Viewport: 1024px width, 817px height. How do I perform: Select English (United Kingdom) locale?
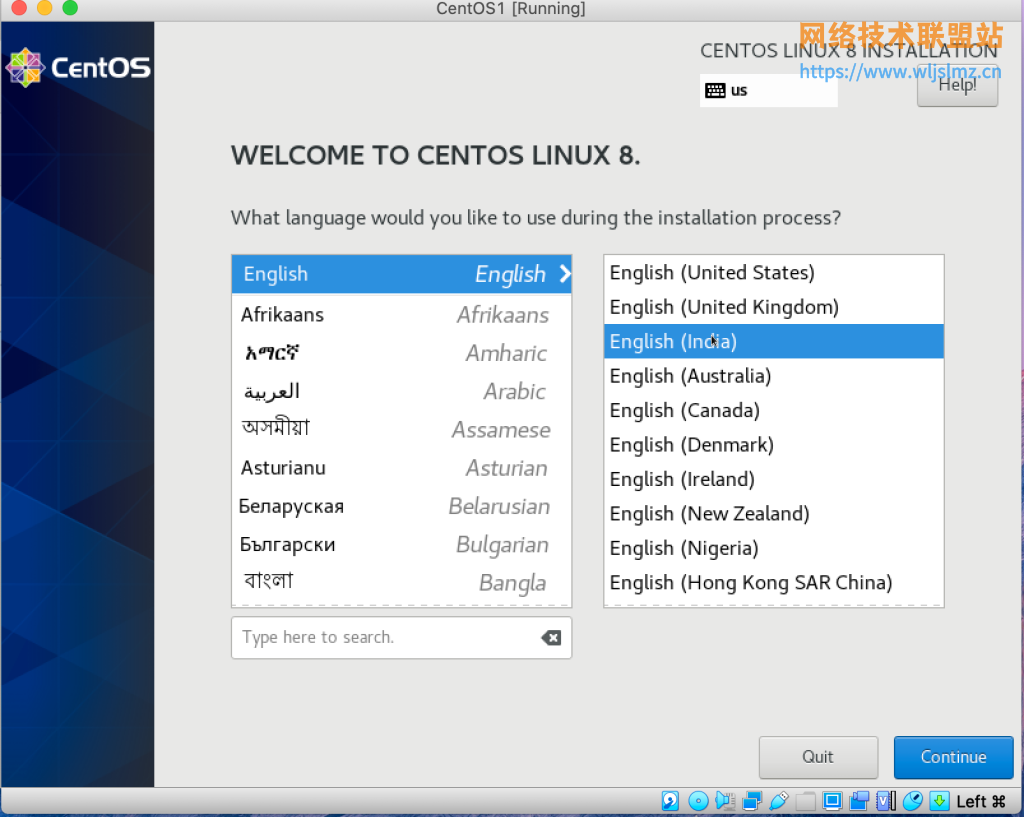(723, 307)
